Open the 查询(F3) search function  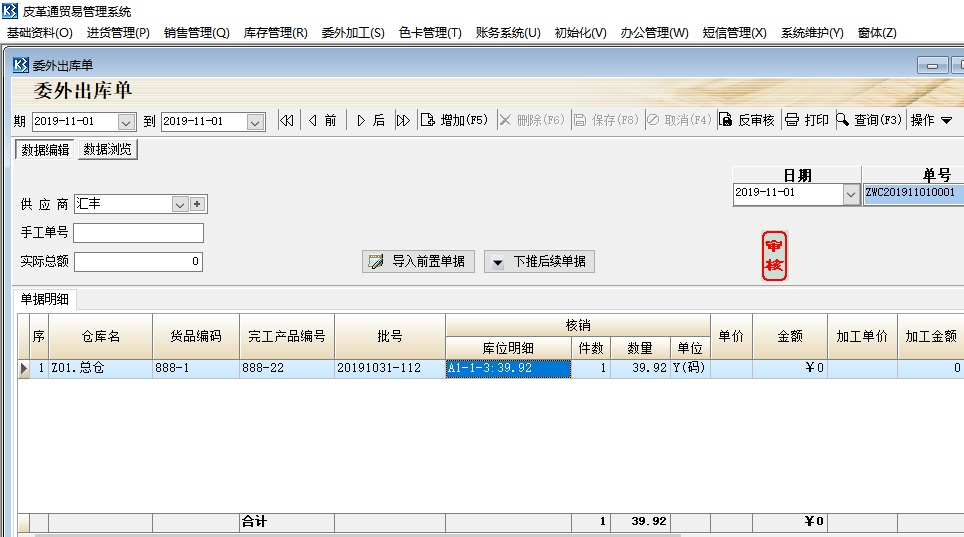coord(869,120)
